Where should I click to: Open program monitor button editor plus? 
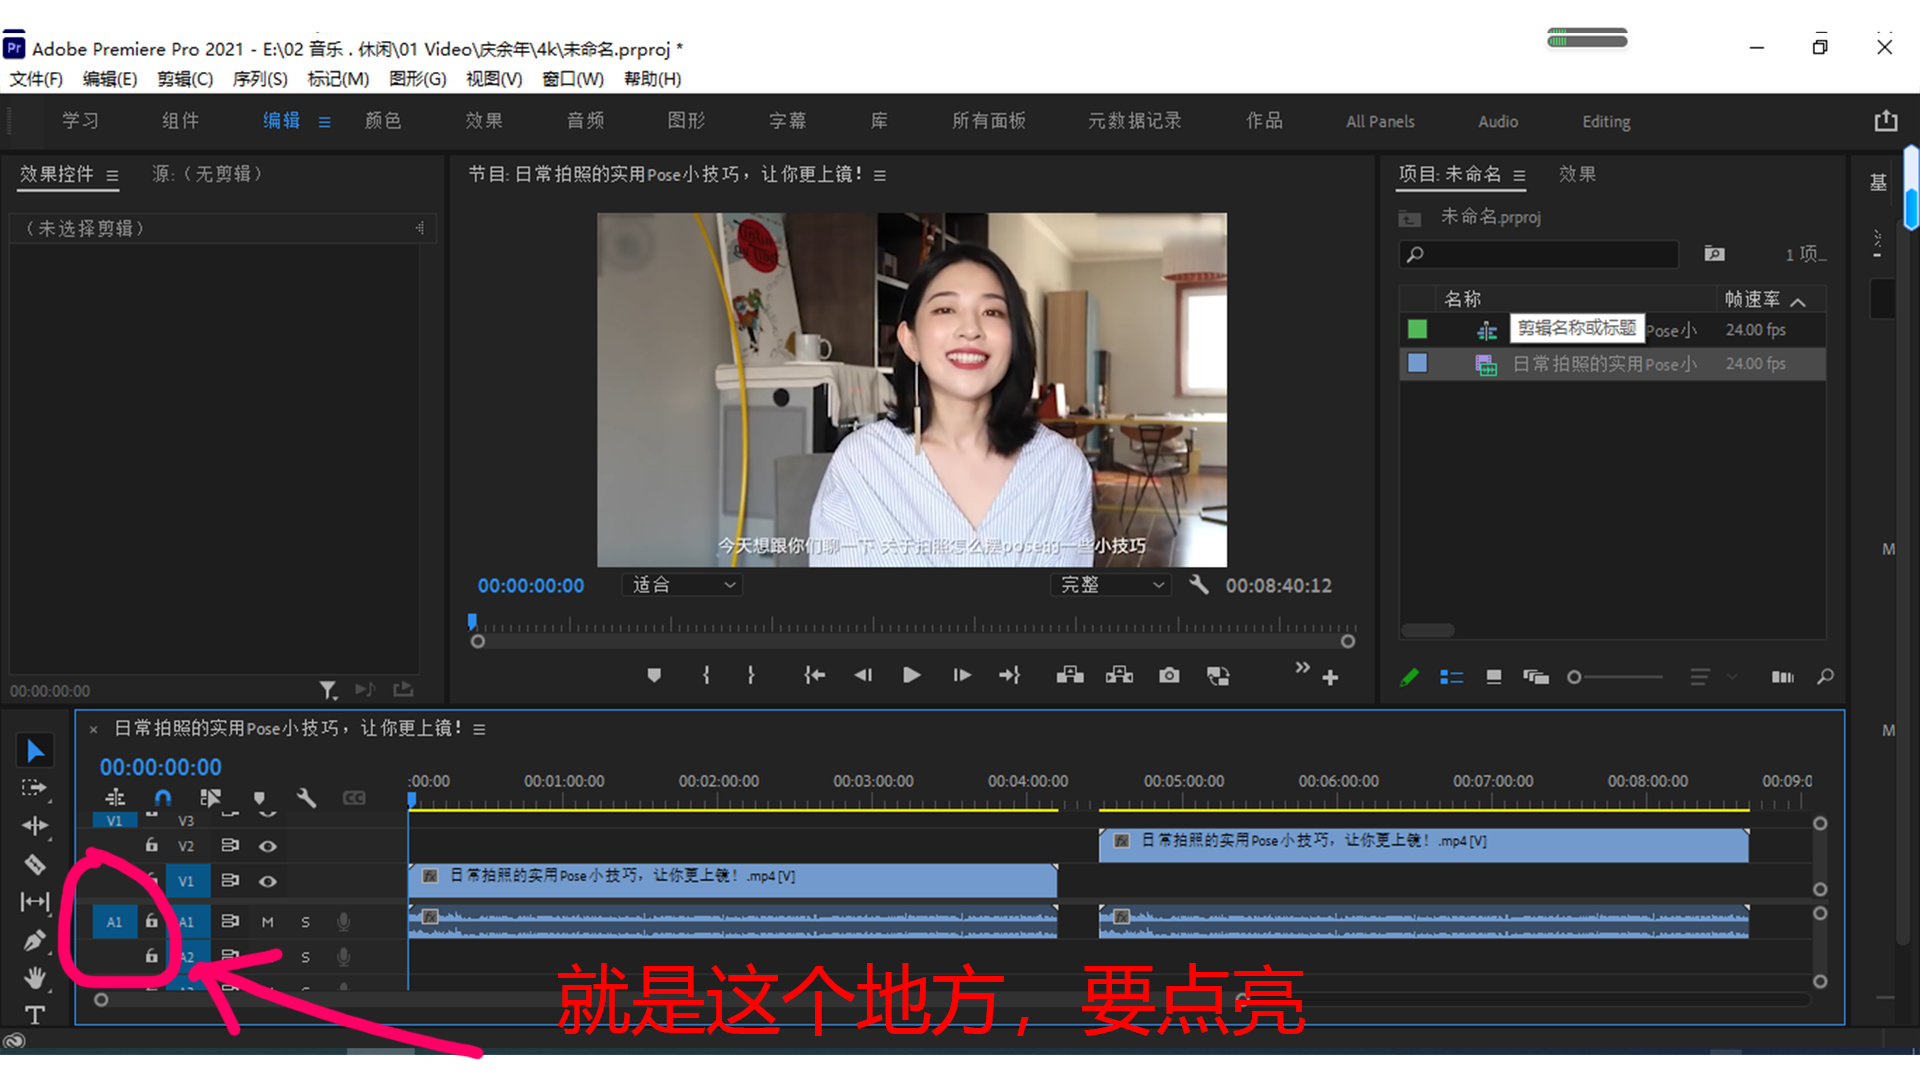1330,678
